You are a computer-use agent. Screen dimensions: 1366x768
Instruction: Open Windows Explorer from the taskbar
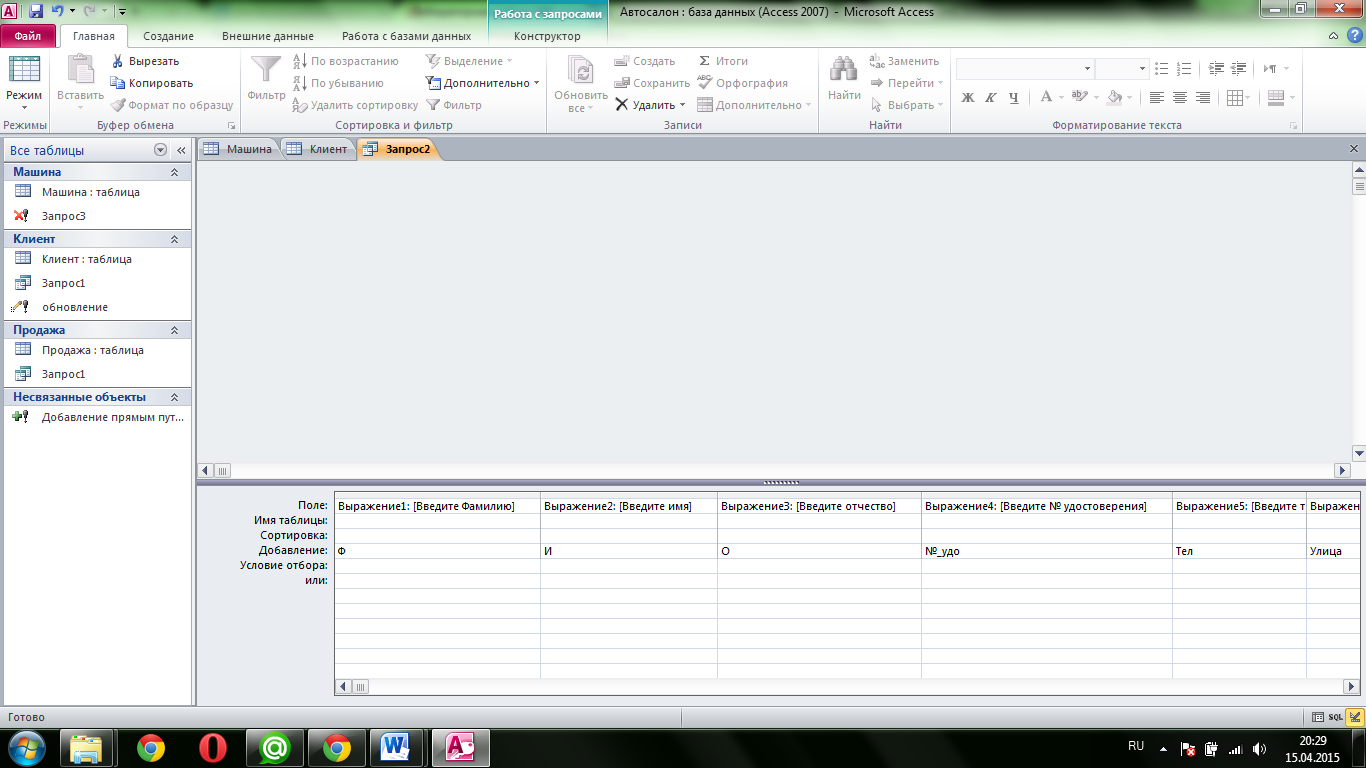tap(87, 747)
